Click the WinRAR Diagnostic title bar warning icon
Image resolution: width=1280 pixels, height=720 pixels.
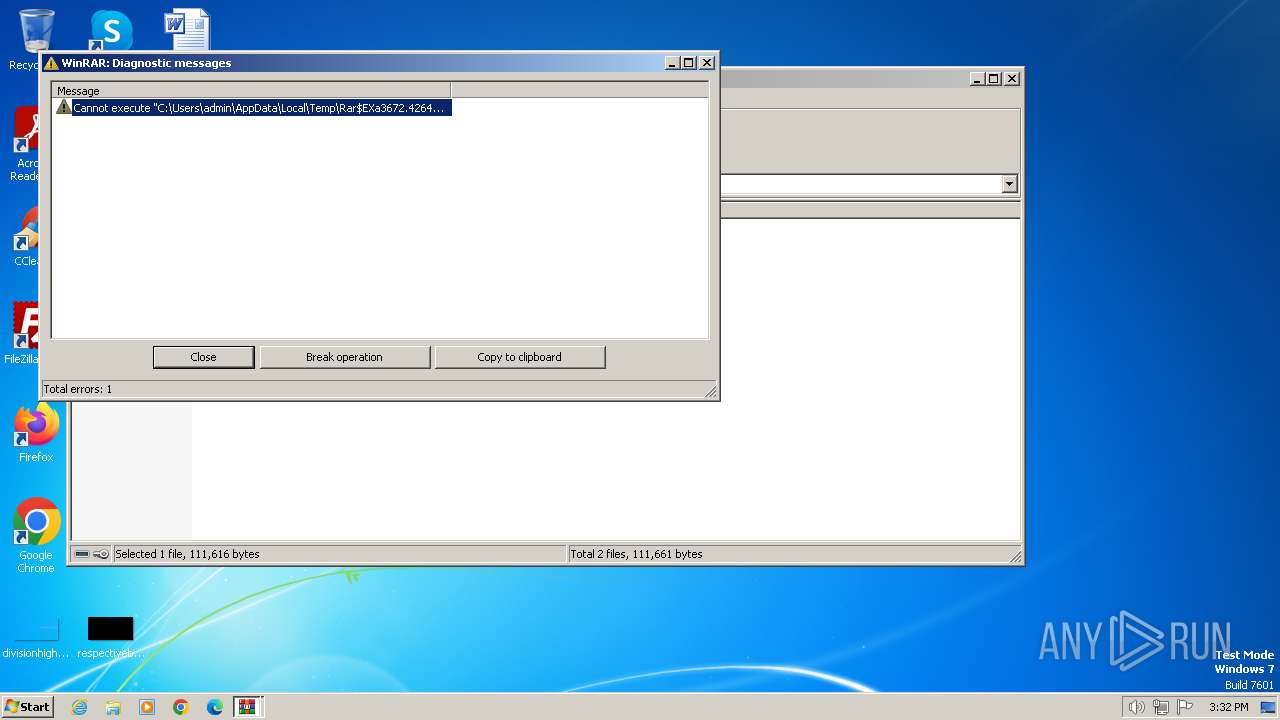[51, 63]
